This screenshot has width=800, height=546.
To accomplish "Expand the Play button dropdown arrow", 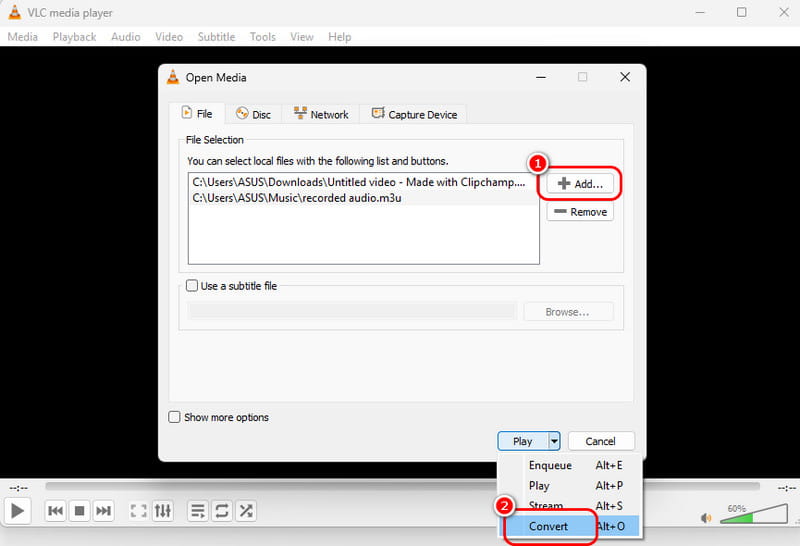I will coord(553,441).
